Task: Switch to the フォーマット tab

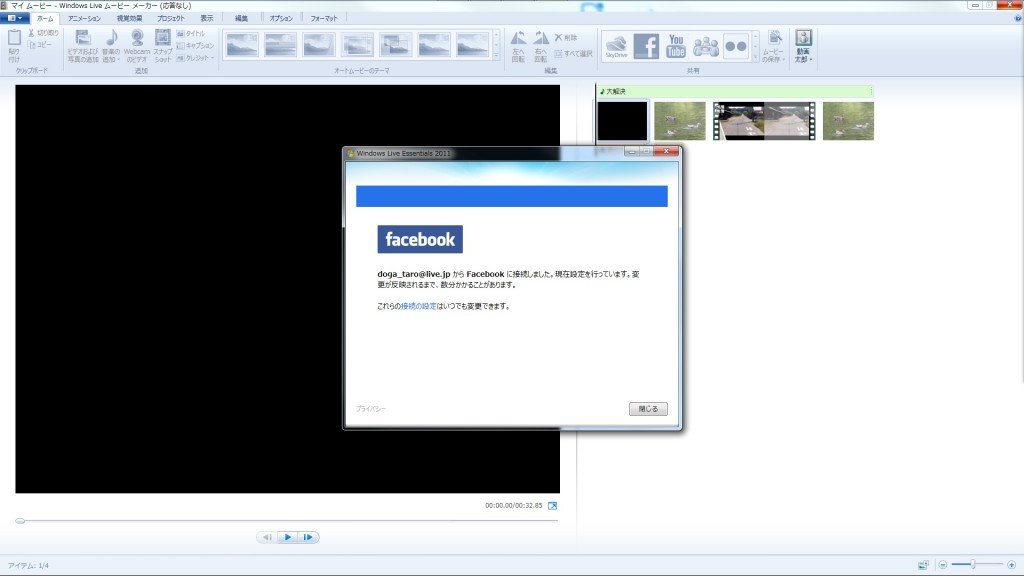Action: [x=324, y=18]
